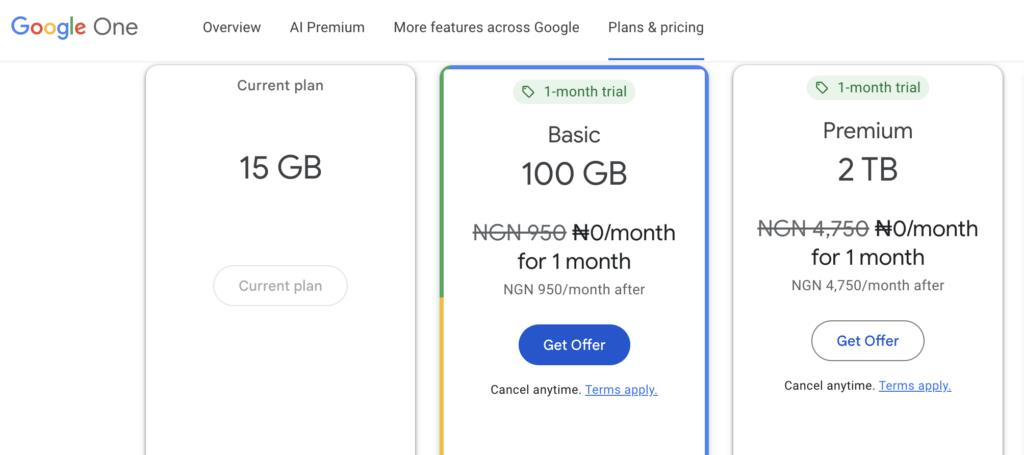Select the Premium plan title
This screenshot has height=455, width=1024.
pos(867,131)
